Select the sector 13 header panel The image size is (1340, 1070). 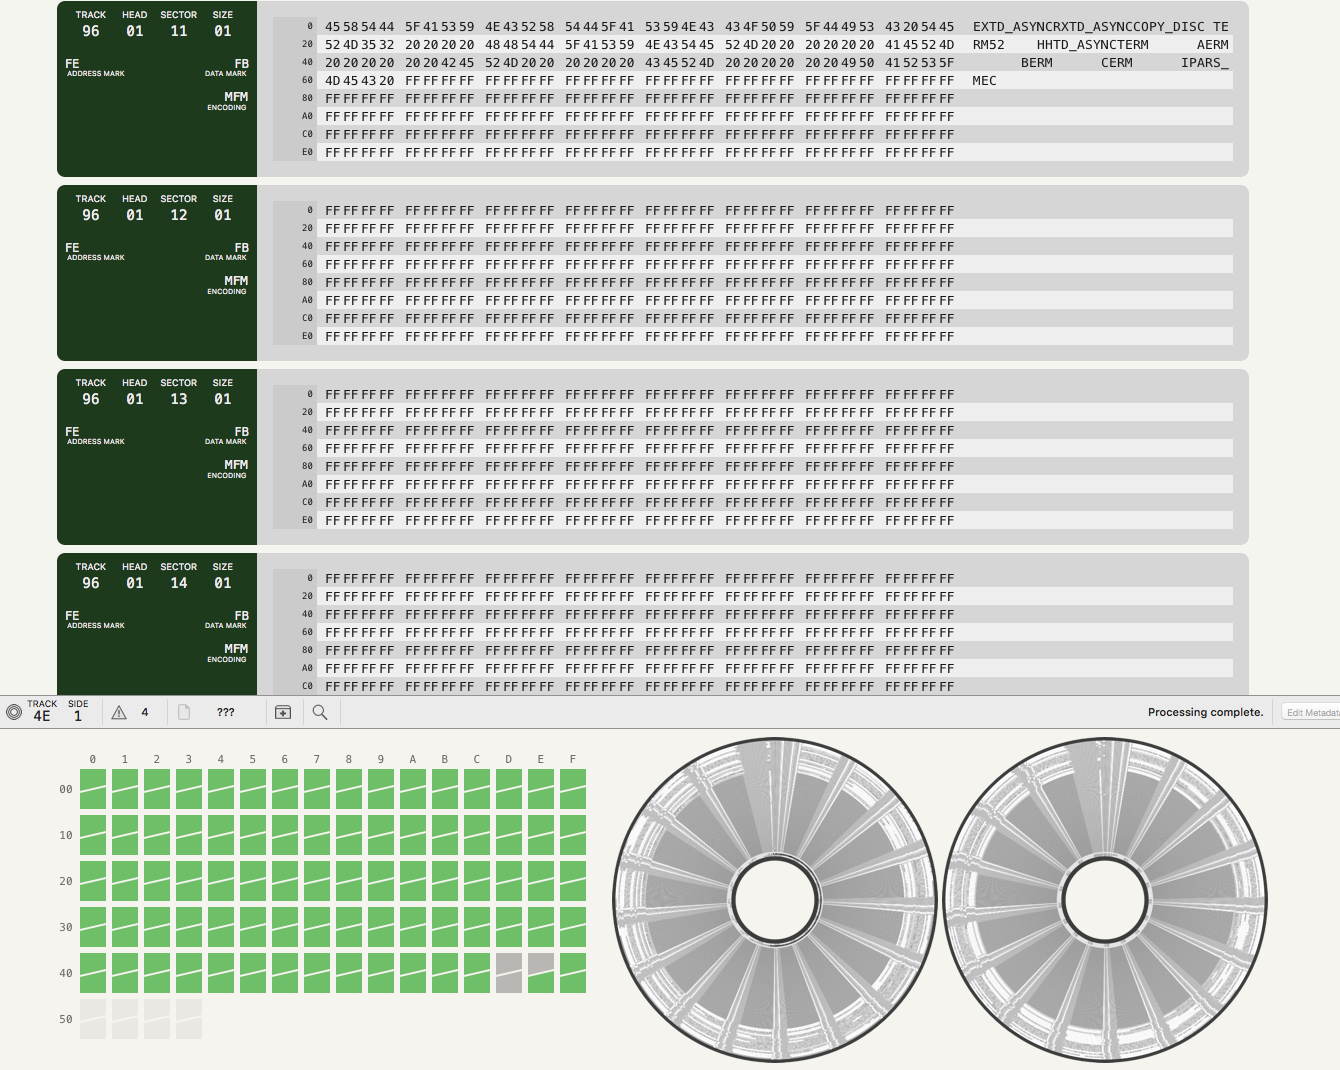157,457
